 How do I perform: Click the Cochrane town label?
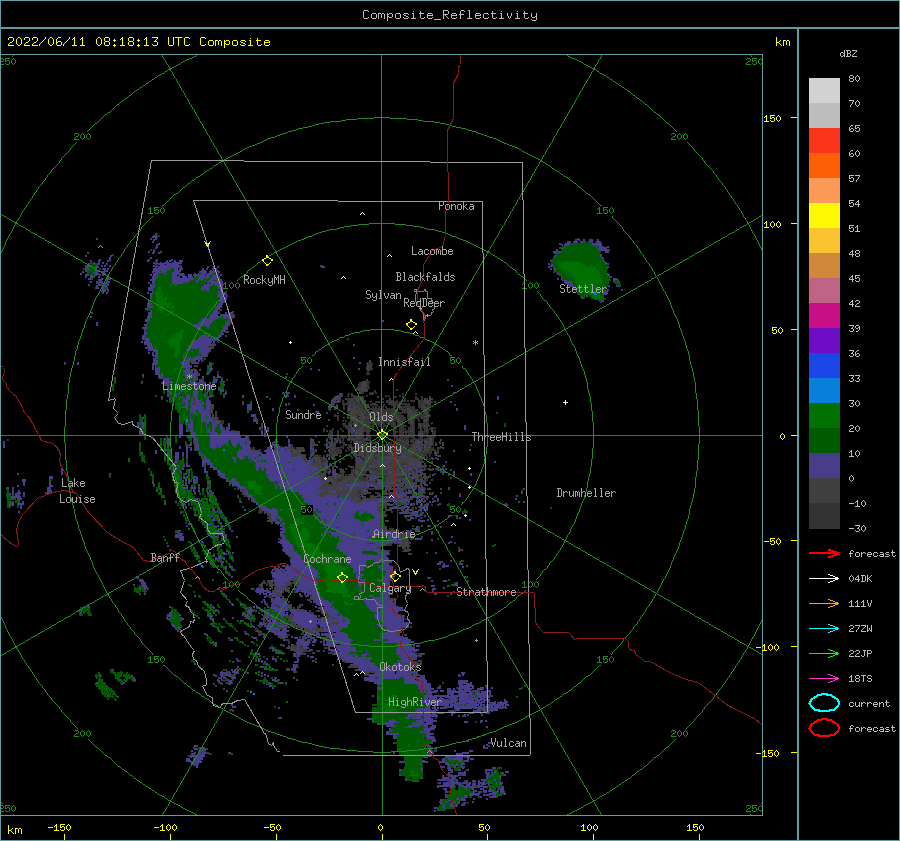pos(327,559)
